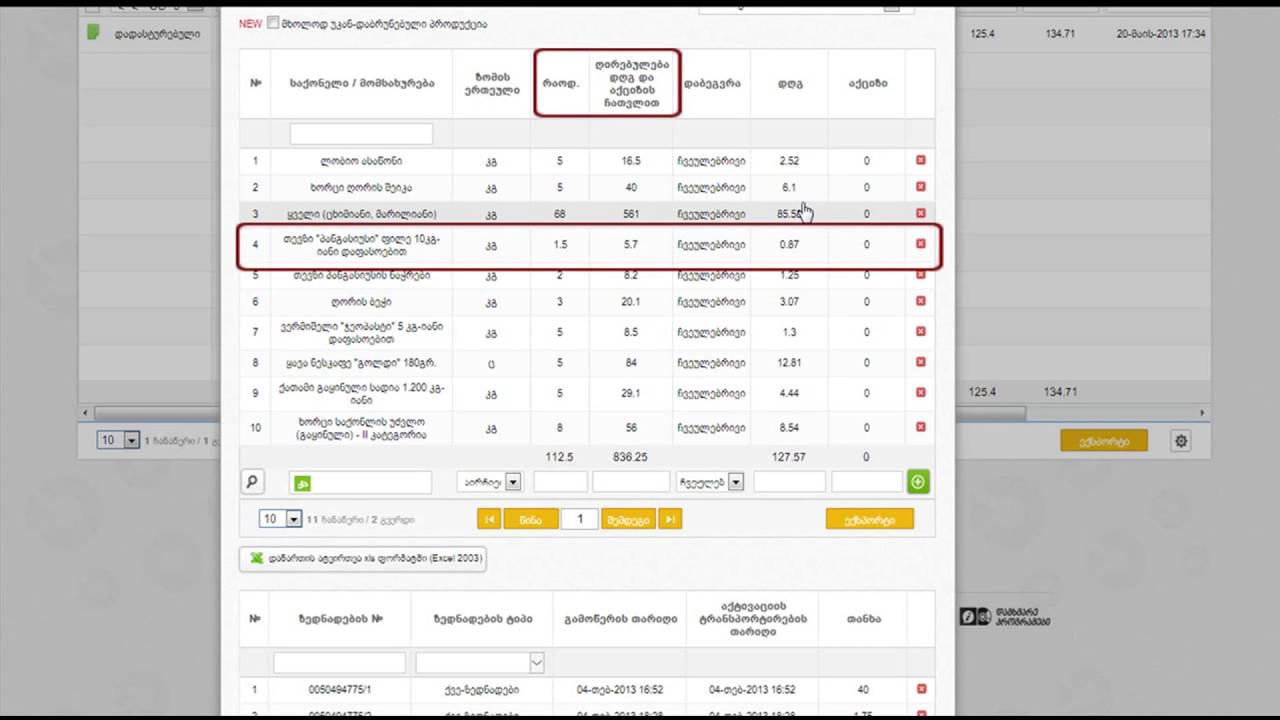Focus the new-row VAT input field
1280x720 pixels.
click(789, 482)
